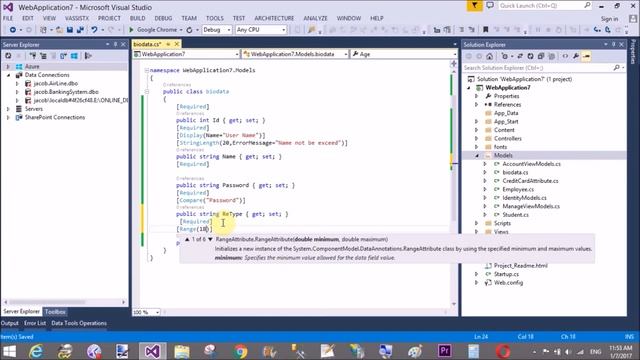Screen dimensions: 640x360
Task: Open the feedback speech bubble icon
Action: 490,6
